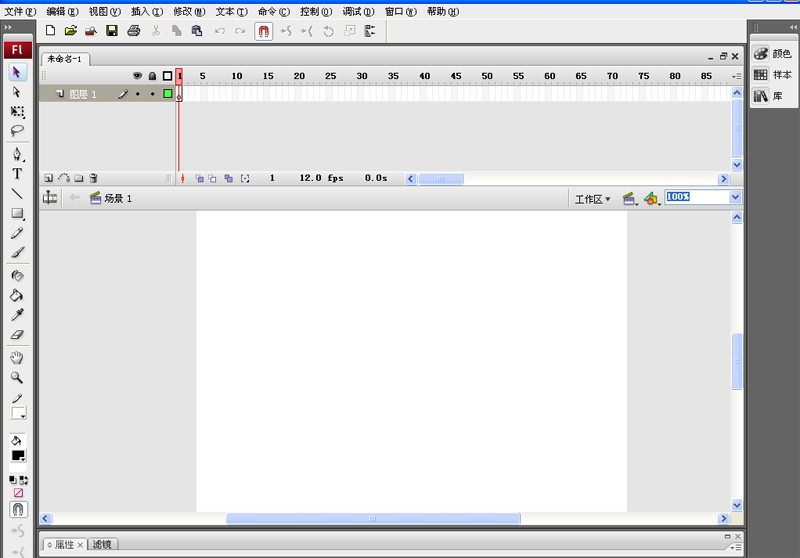The width and height of the screenshot is (800, 558).
Task: Toggle lock dot for 图层 1
Action: pyautogui.click(x=153, y=94)
